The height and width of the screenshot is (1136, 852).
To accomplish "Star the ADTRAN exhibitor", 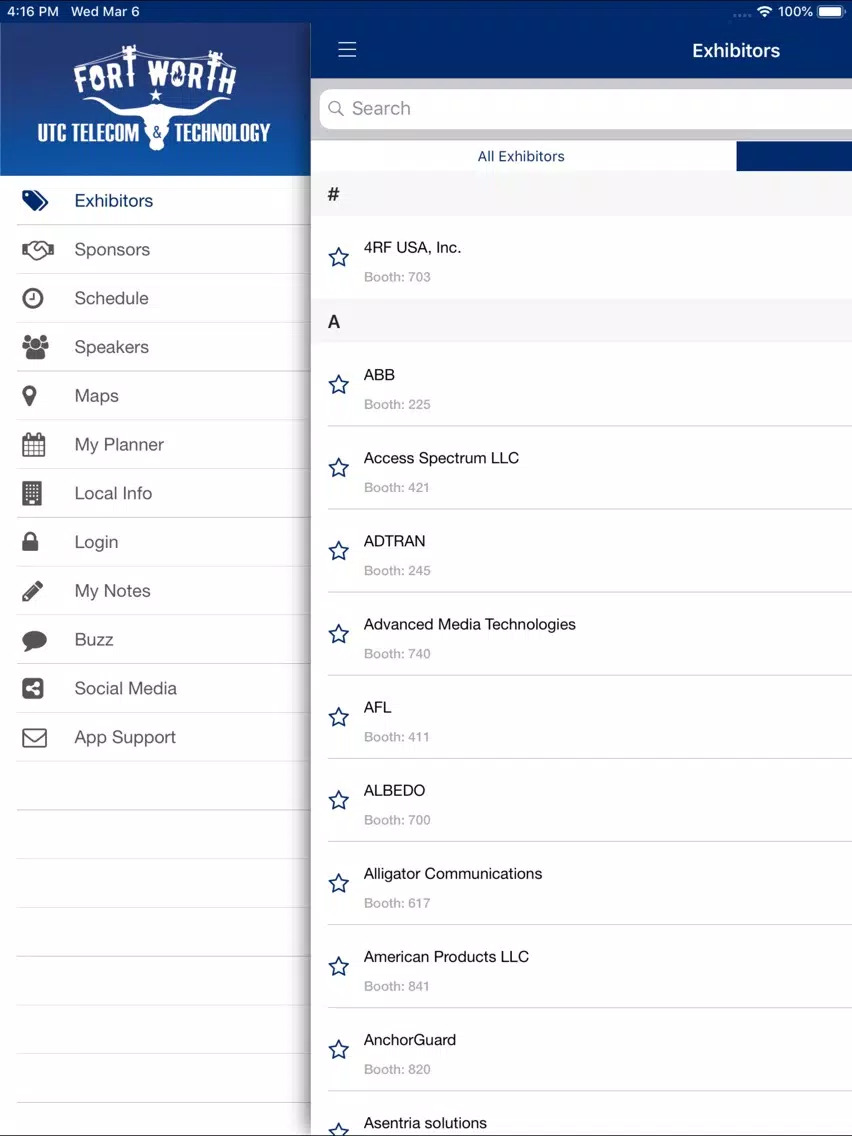I will tap(338, 551).
